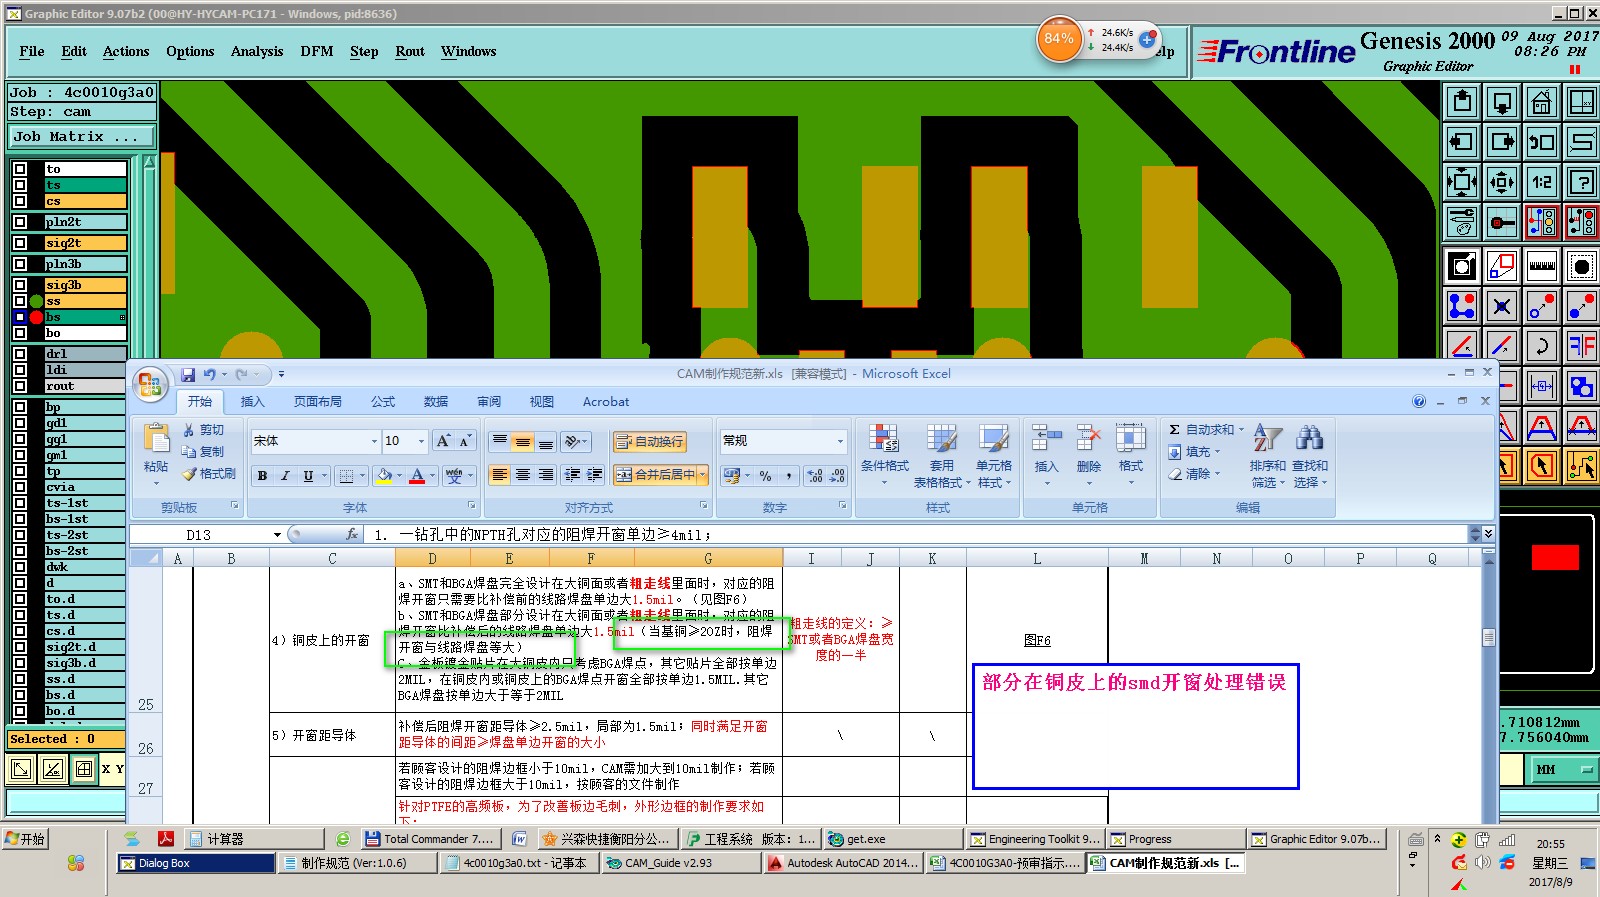Click the 剪切 cut button in Excel
1600x897 pixels.
point(204,430)
